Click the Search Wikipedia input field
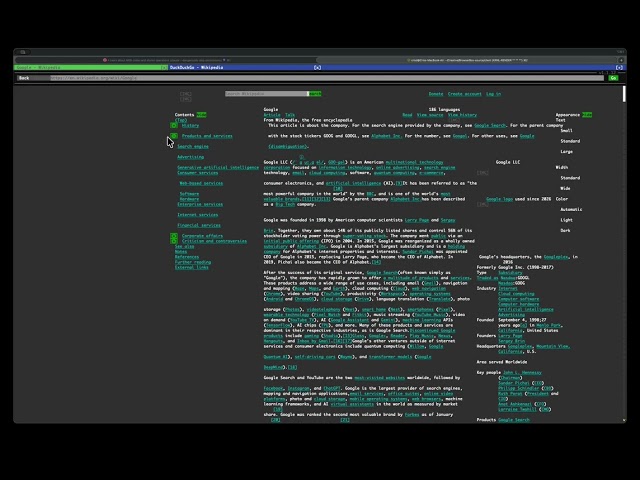 266,94
